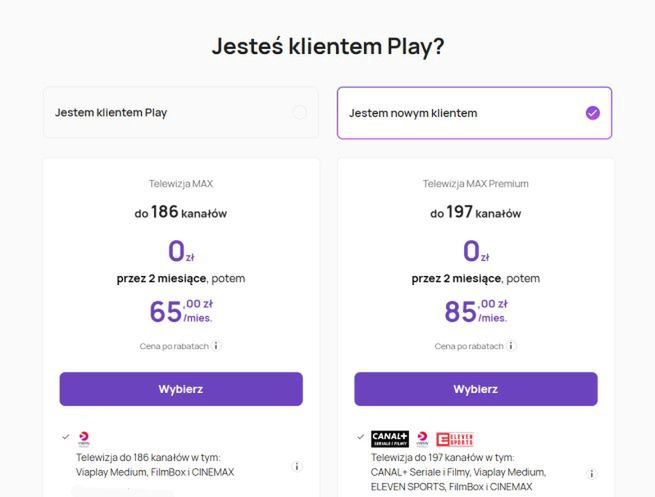655x497 pixels.
Task: Click 'Cena po rabatach' text under 65 zł price
Action: click(x=174, y=346)
